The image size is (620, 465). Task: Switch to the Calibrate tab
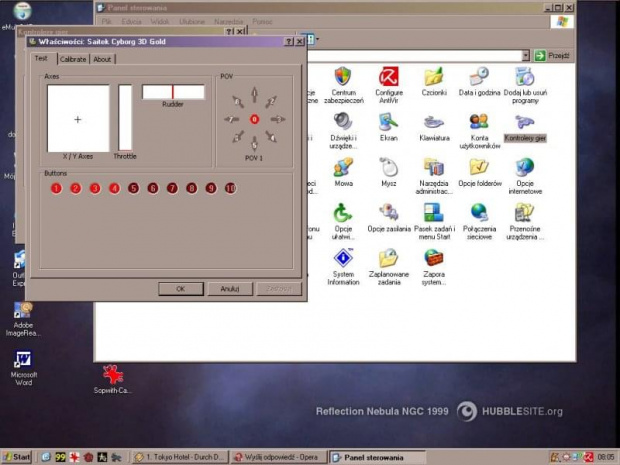[x=73, y=59]
